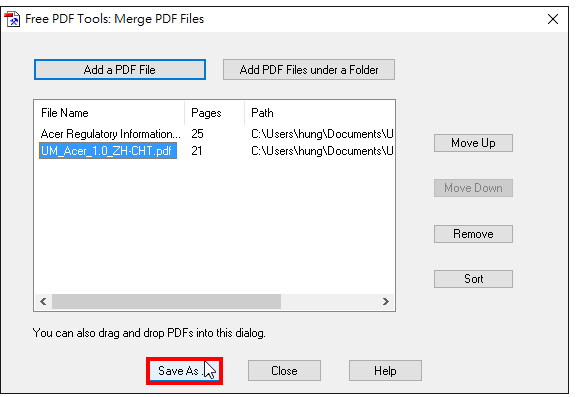Image resolution: width=576 pixels, height=397 pixels.
Task: Click the empty scrollbar track right of thumb
Action: tap(329, 302)
